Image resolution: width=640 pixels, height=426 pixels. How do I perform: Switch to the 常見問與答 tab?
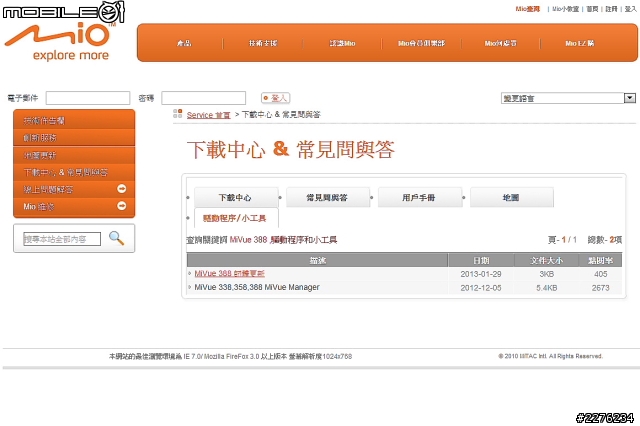[x=328, y=197]
